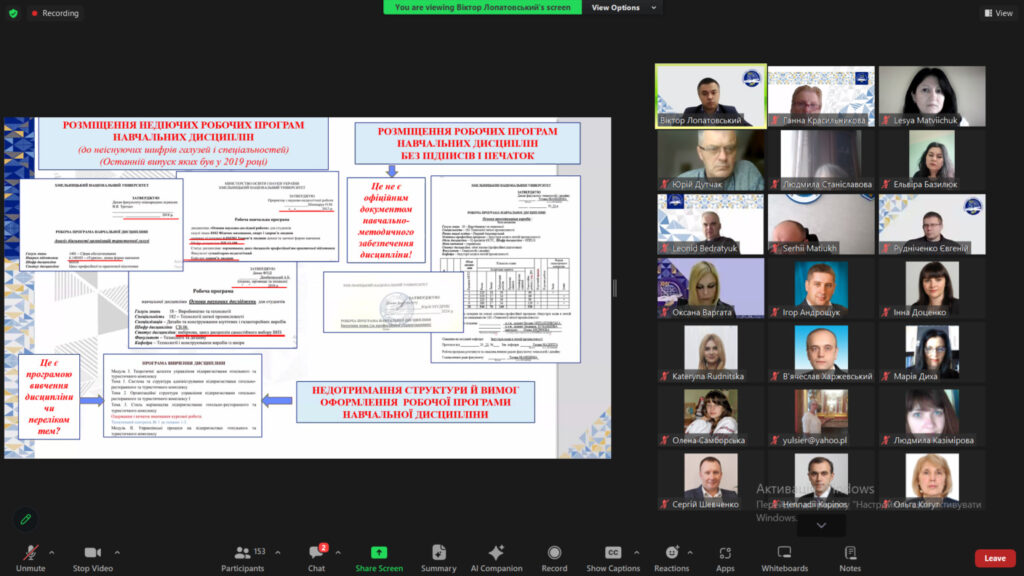
Task: Open the meeting Summary
Action: coord(438,557)
